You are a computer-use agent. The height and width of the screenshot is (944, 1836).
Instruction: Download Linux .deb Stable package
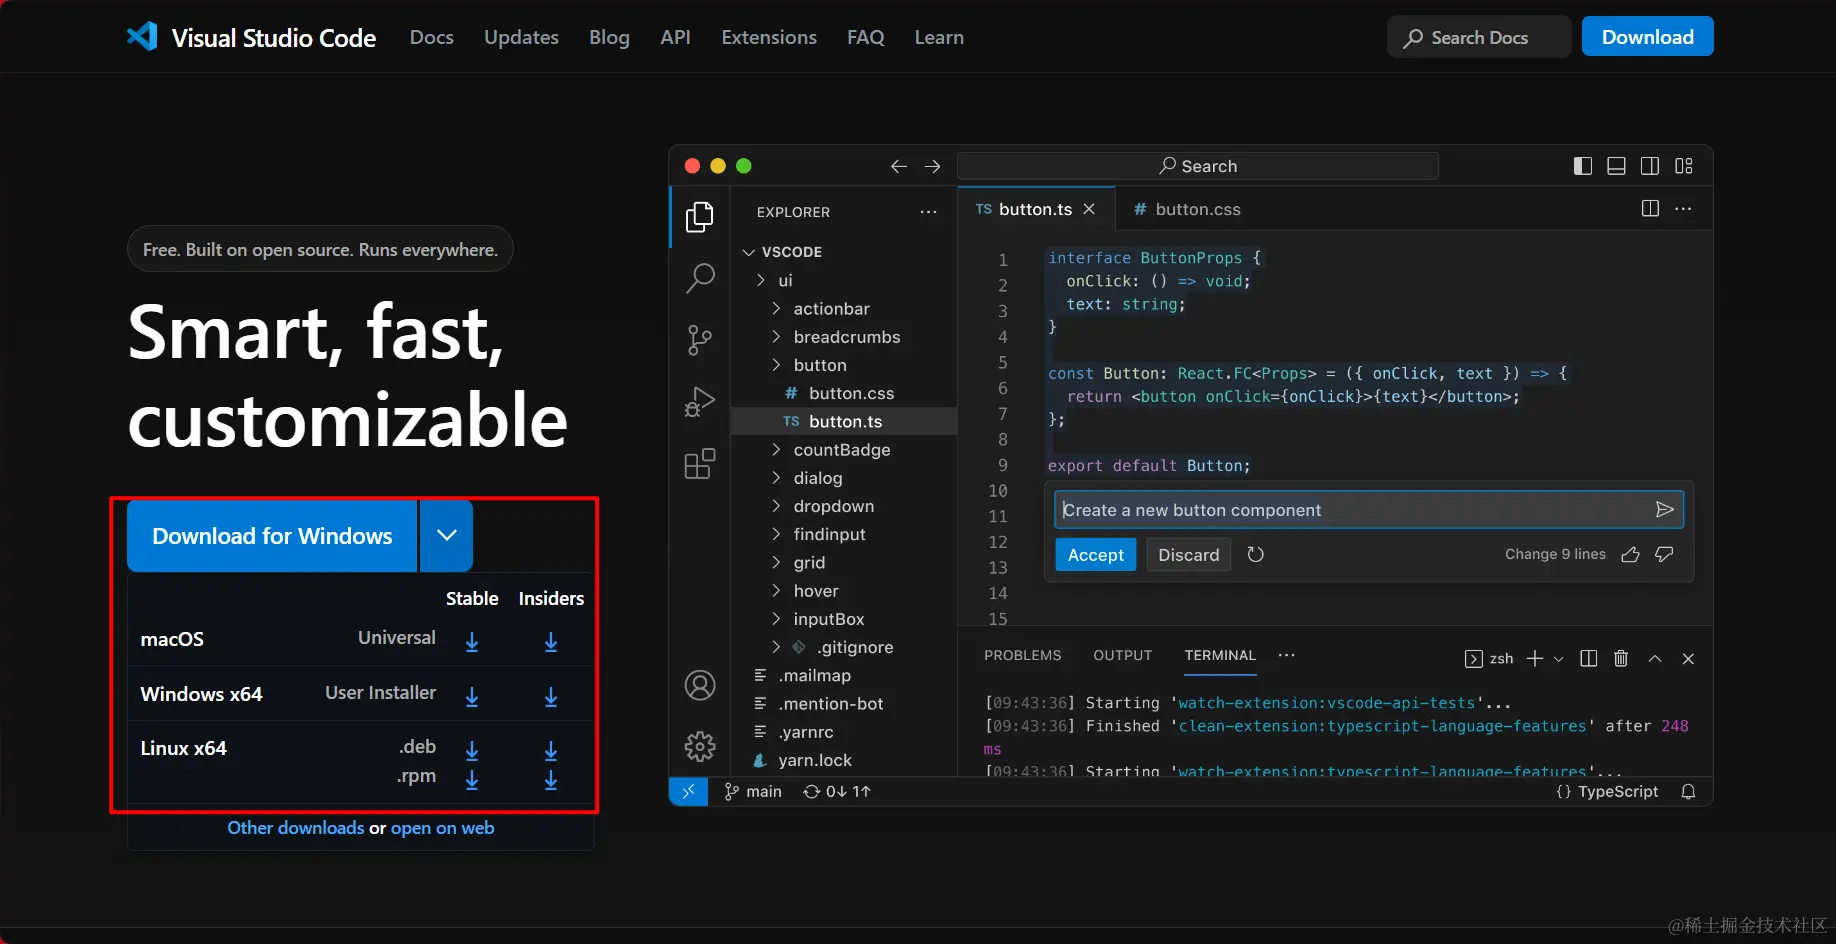tap(472, 750)
